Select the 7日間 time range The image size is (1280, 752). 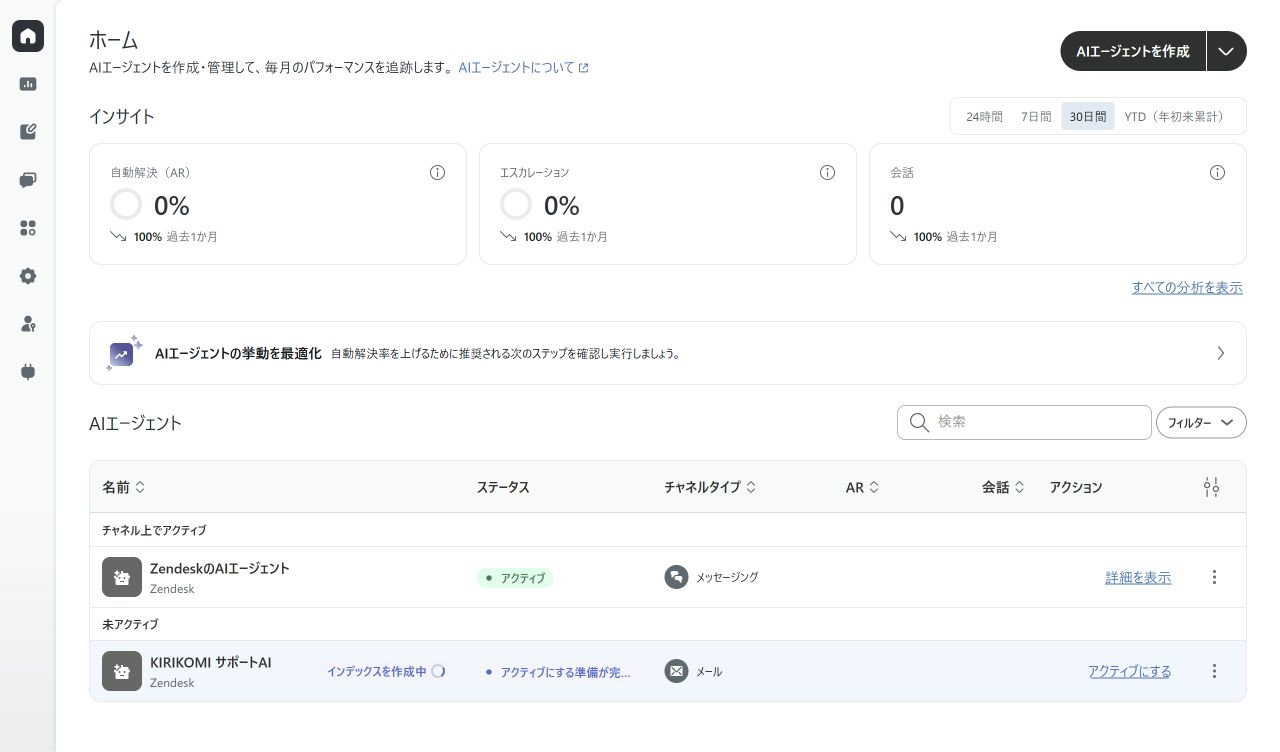1036,116
